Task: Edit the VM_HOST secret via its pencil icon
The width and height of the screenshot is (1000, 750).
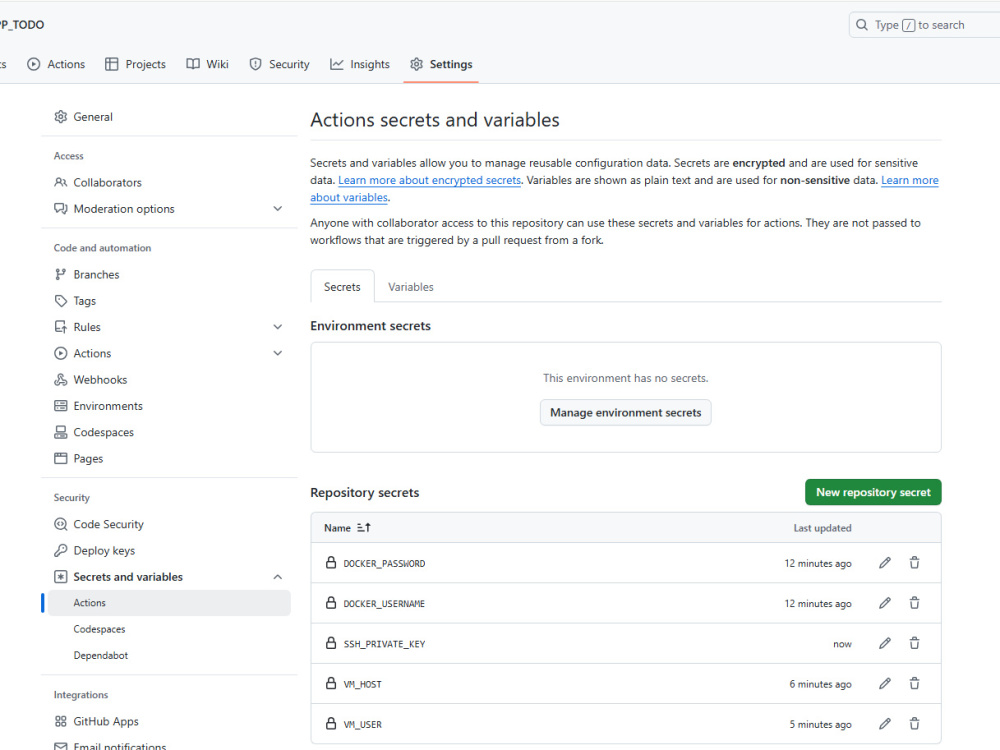Action: coord(885,684)
